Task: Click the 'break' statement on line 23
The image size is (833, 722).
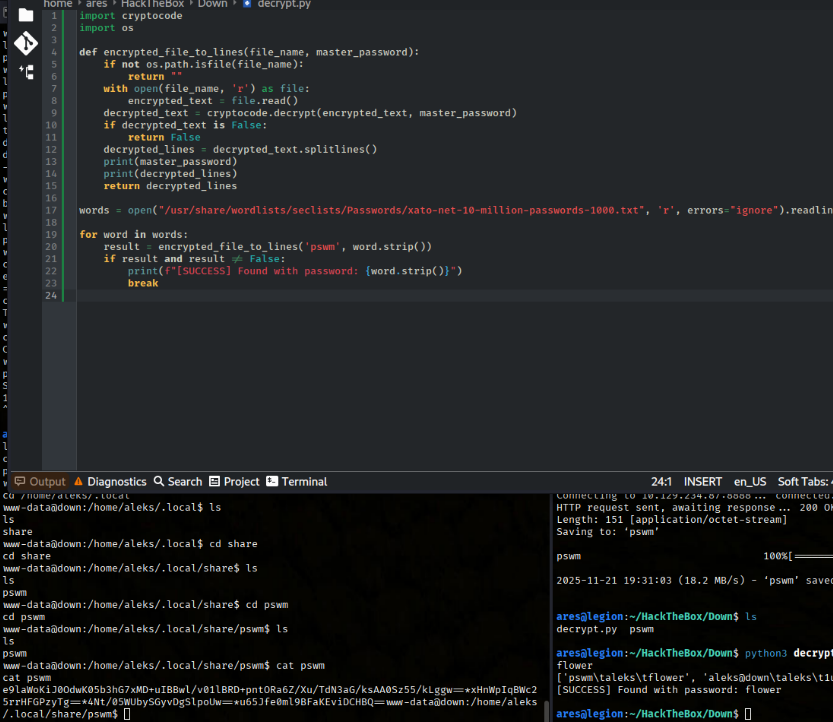Action: pos(143,283)
